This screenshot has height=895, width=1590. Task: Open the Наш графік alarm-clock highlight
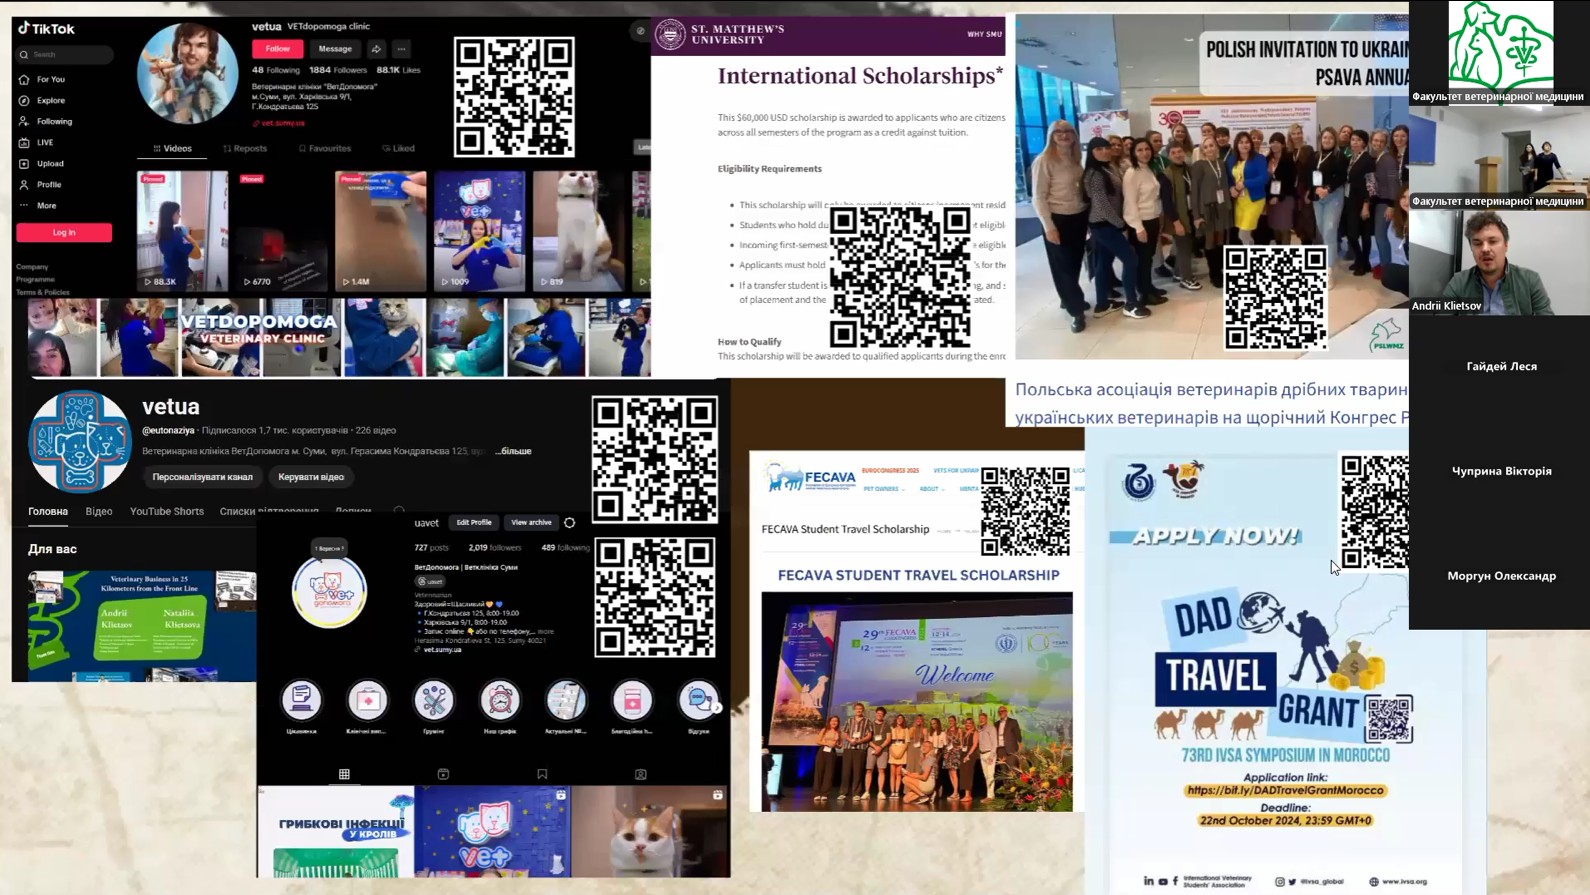[x=500, y=700]
